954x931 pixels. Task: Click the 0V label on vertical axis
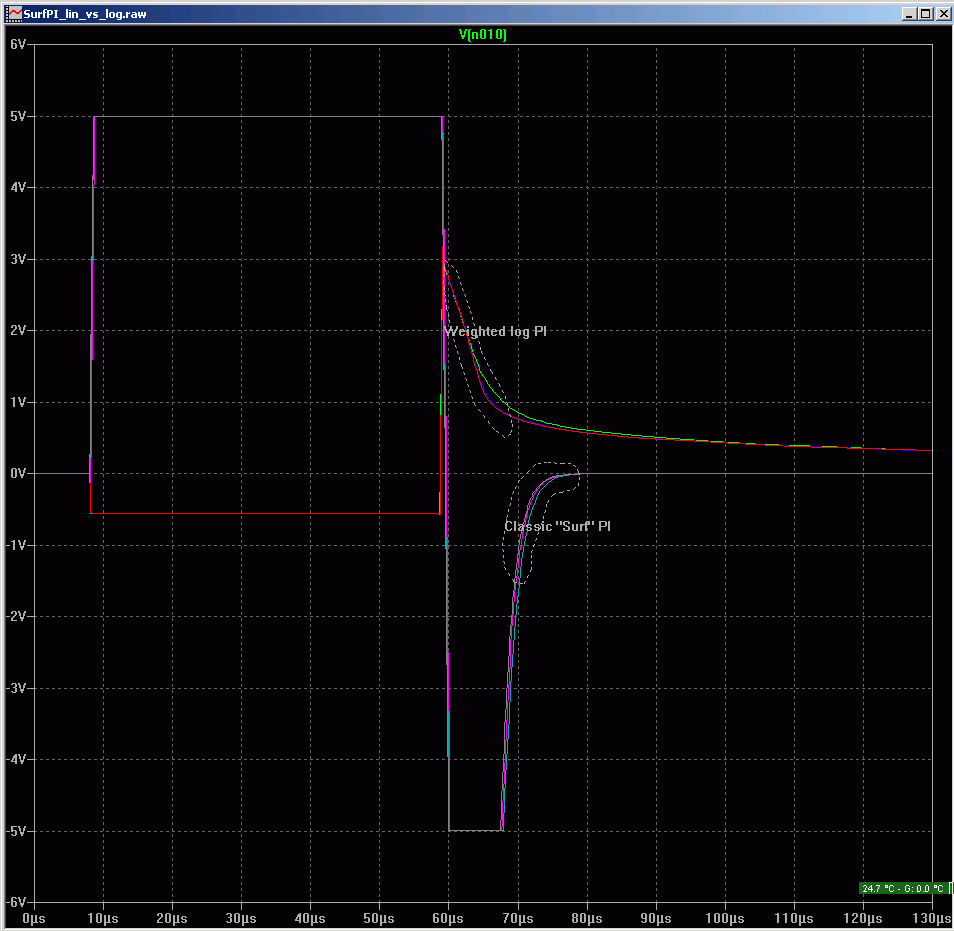click(17, 474)
